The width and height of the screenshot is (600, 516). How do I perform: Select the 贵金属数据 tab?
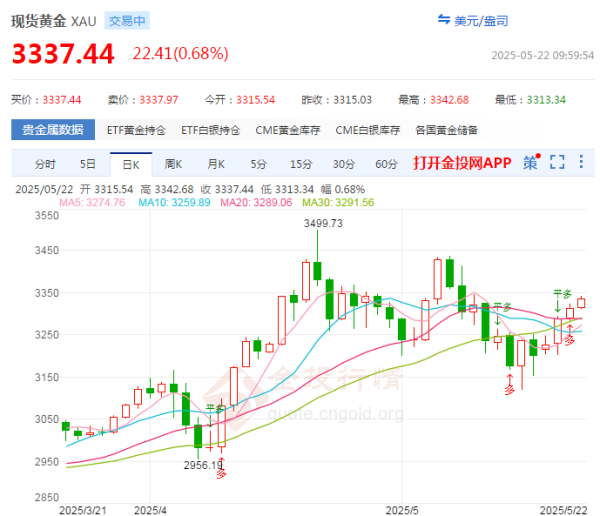[x=53, y=130]
